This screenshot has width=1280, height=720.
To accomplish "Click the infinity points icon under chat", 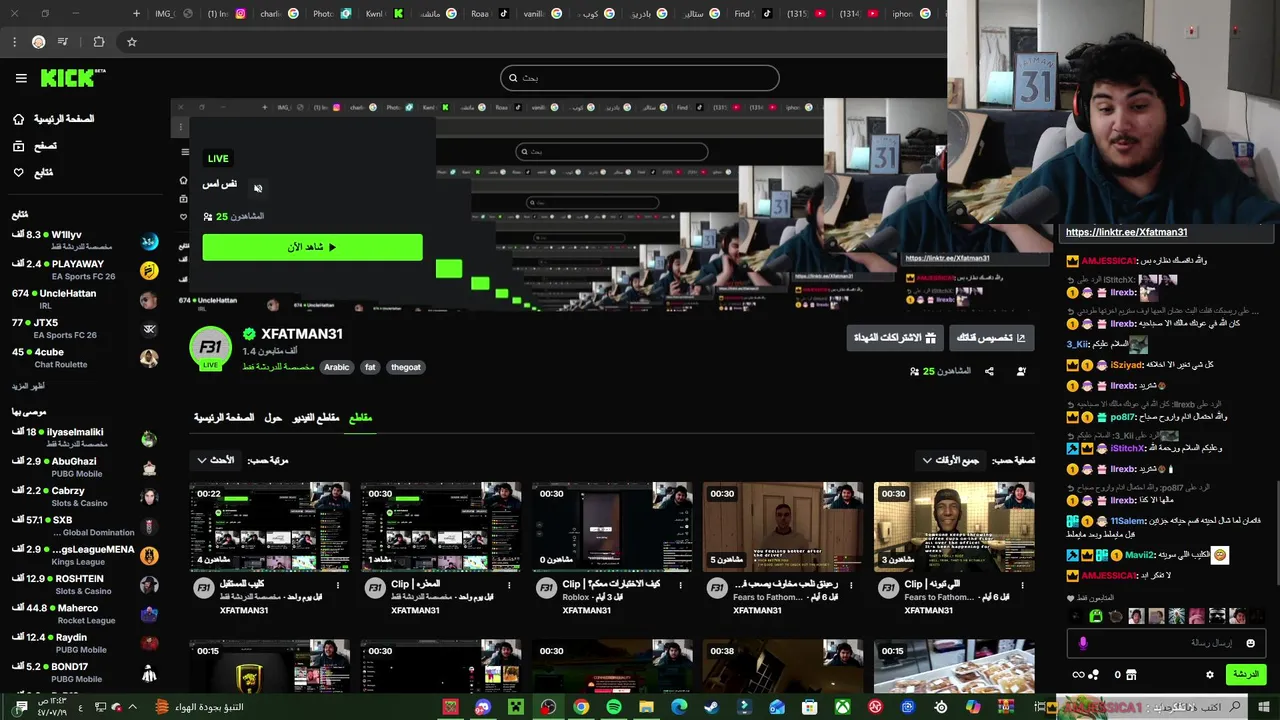I will [1078, 675].
